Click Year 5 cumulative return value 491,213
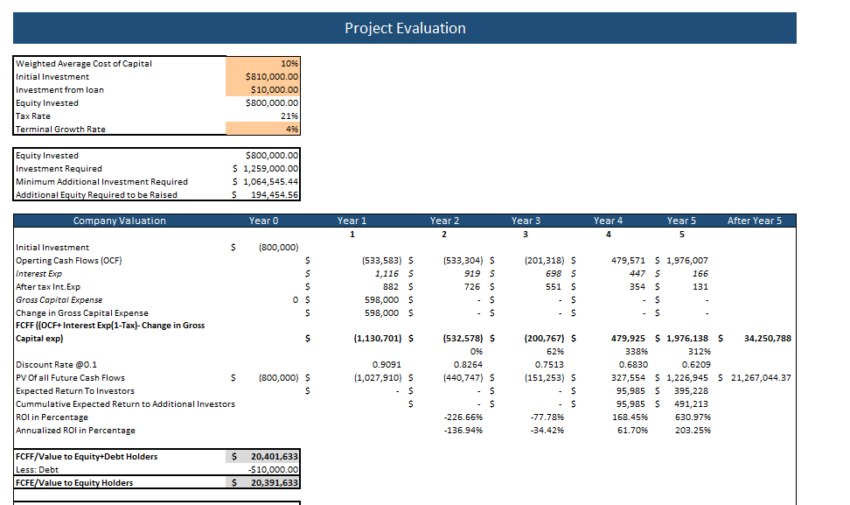 click(x=691, y=404)
